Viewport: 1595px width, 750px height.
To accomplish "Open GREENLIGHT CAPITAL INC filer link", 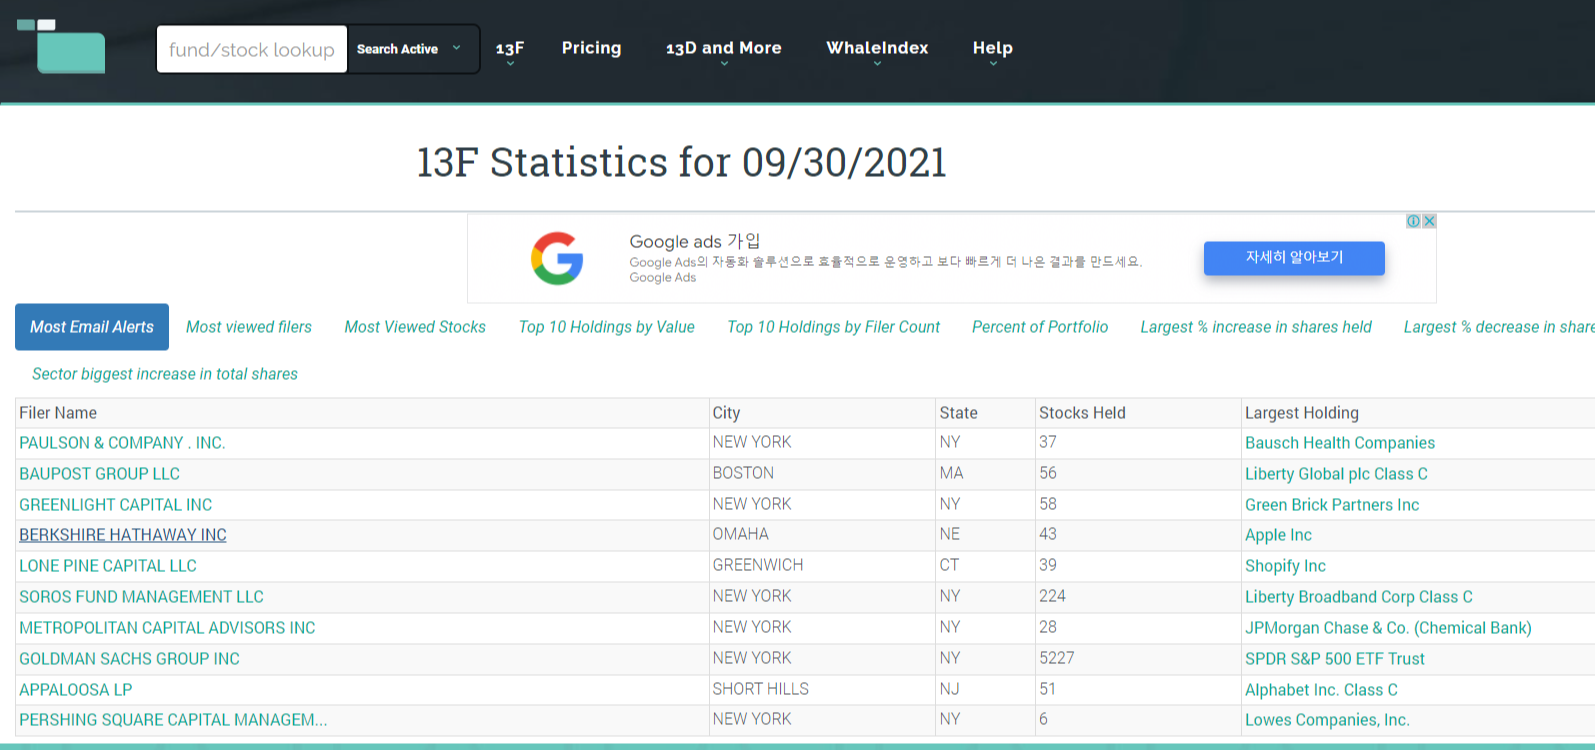I will (x=116, y=505).
